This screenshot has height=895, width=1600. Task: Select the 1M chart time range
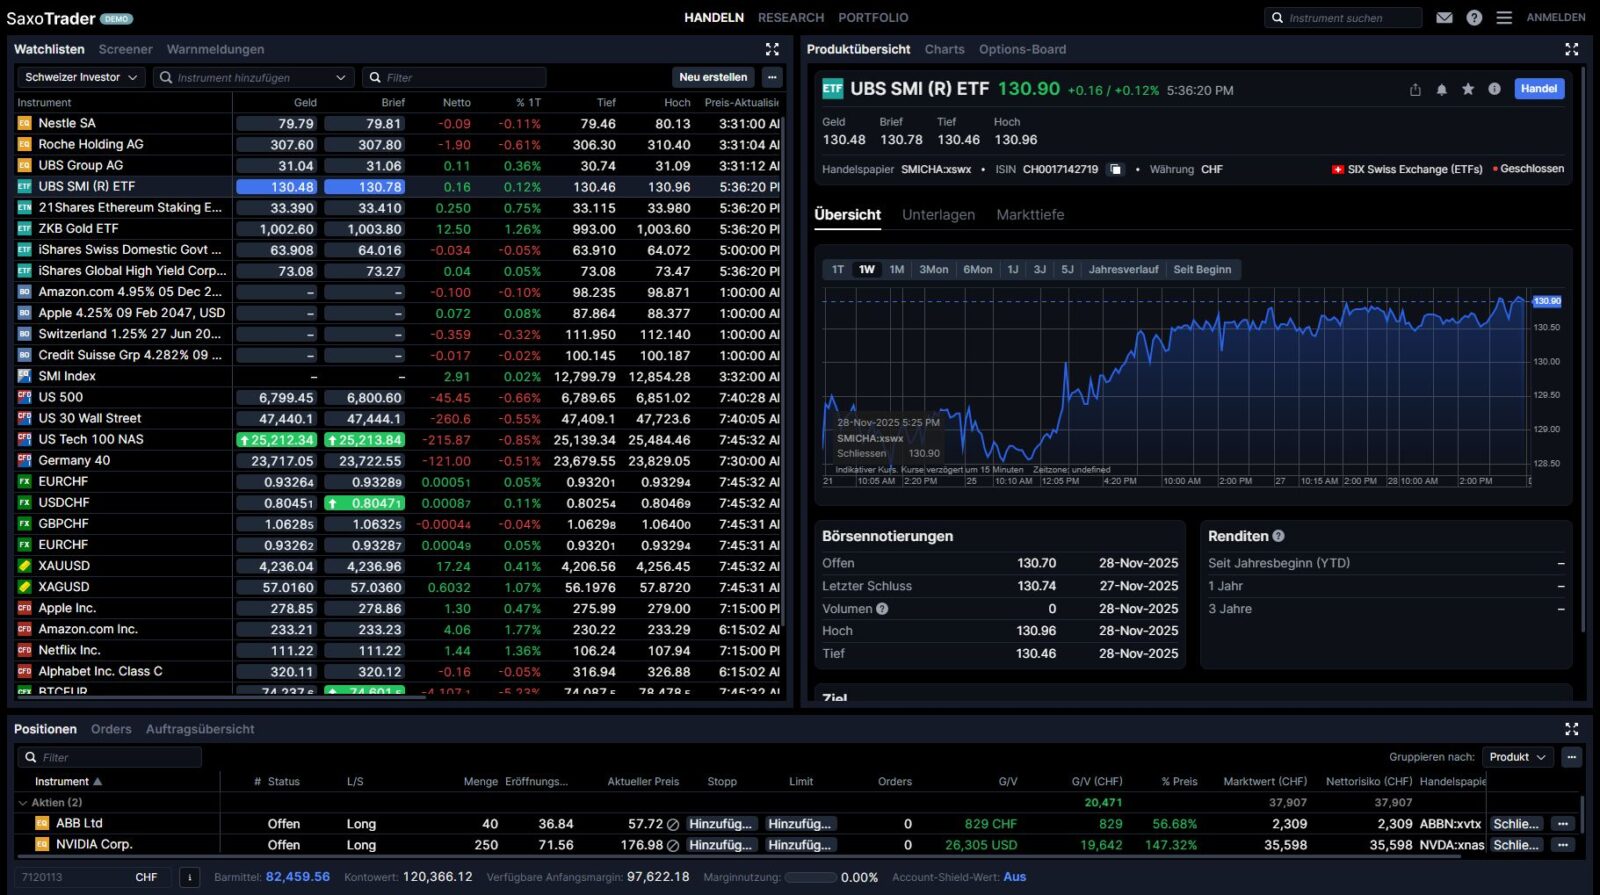(x=897, y=270)
